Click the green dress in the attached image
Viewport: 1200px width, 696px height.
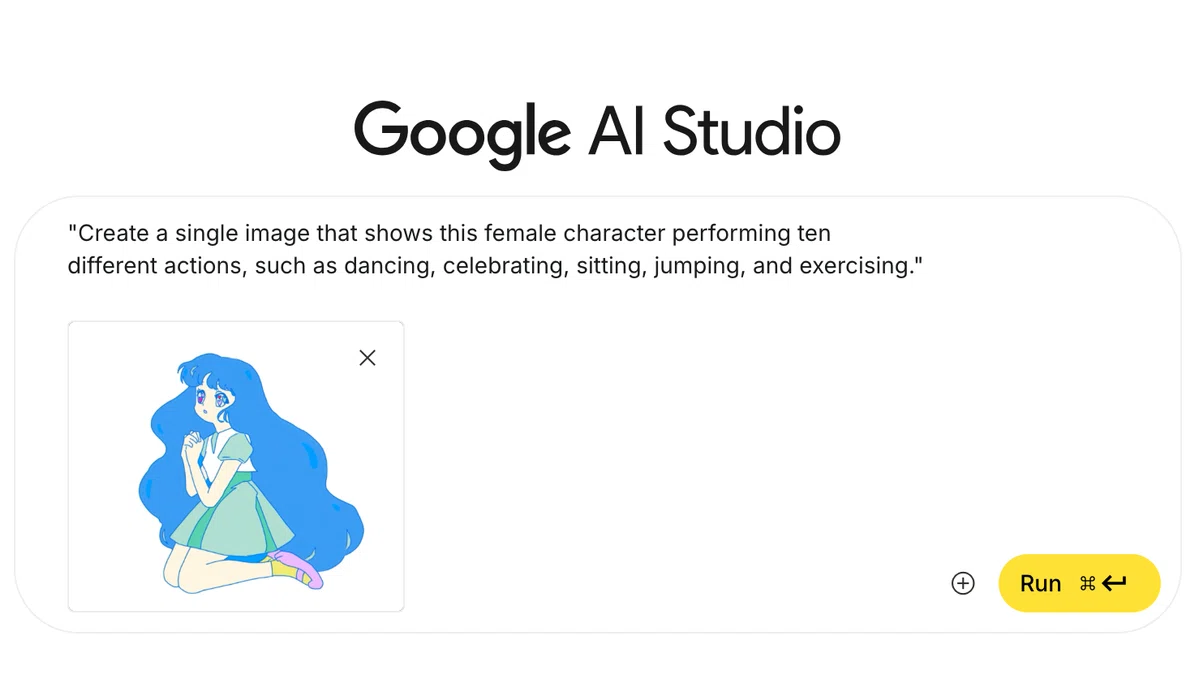232,510
